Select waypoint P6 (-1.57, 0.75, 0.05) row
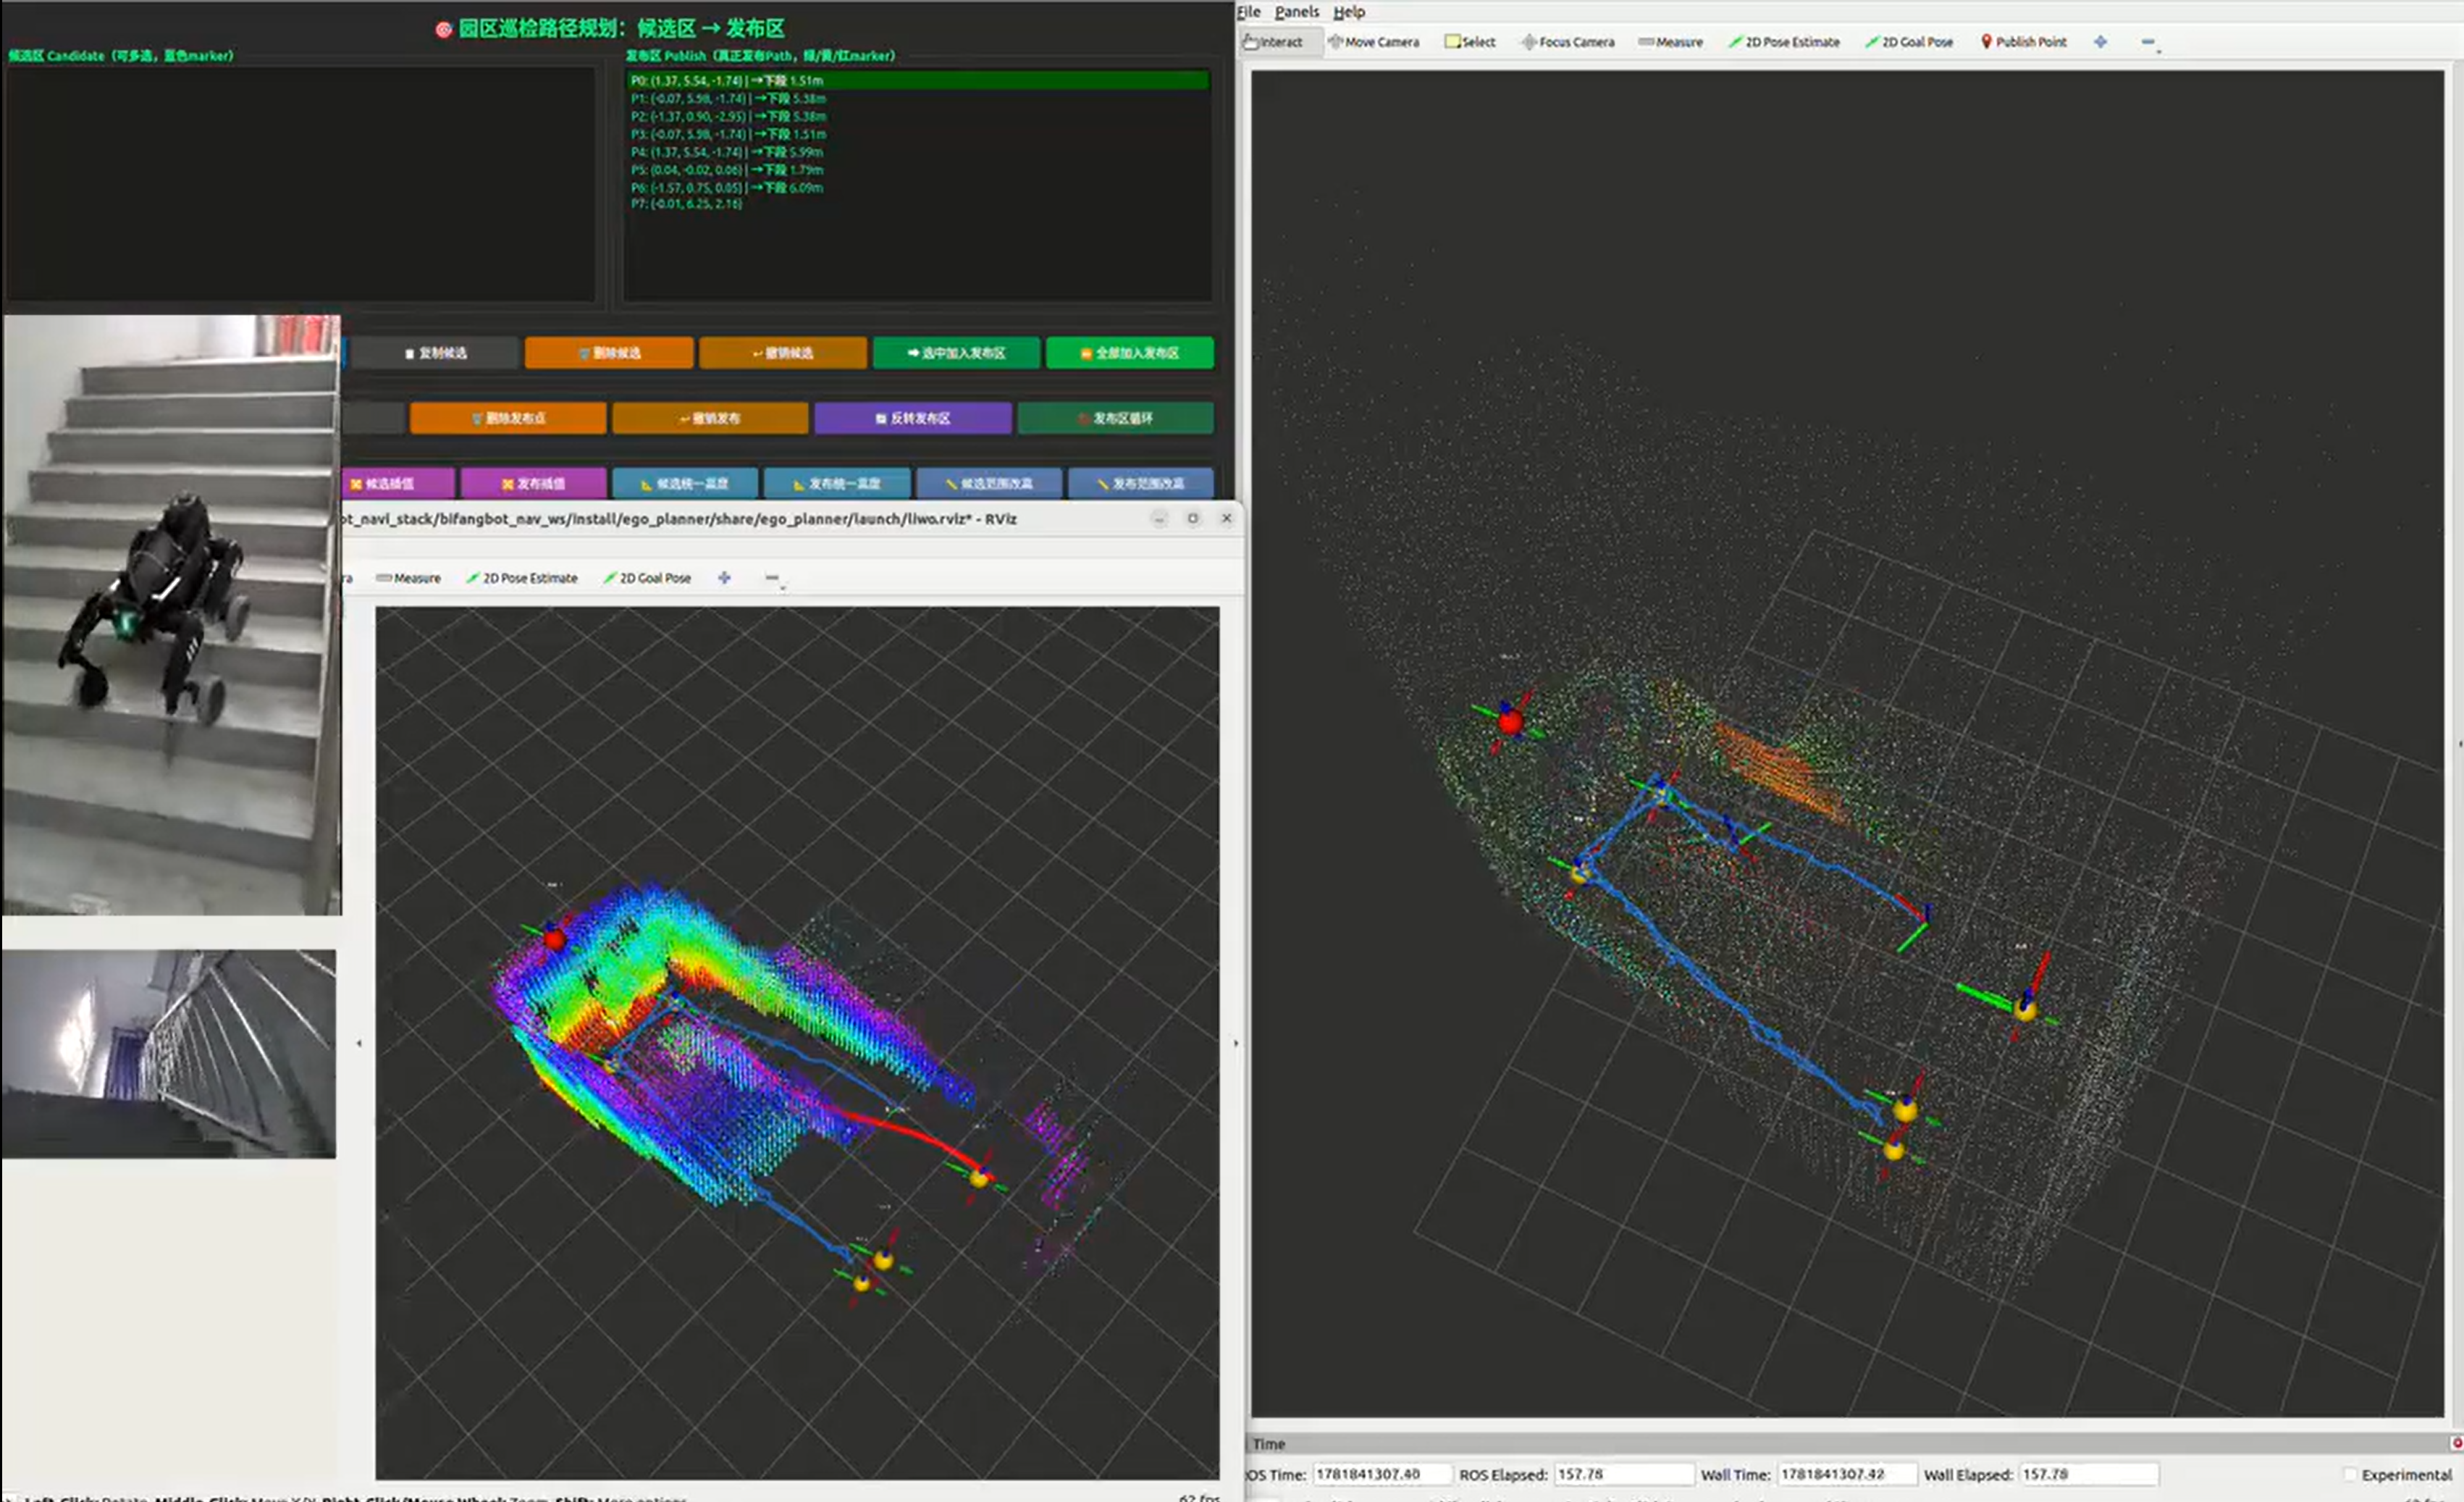This screenshot has height=1502, width=2464. (918, 187)
